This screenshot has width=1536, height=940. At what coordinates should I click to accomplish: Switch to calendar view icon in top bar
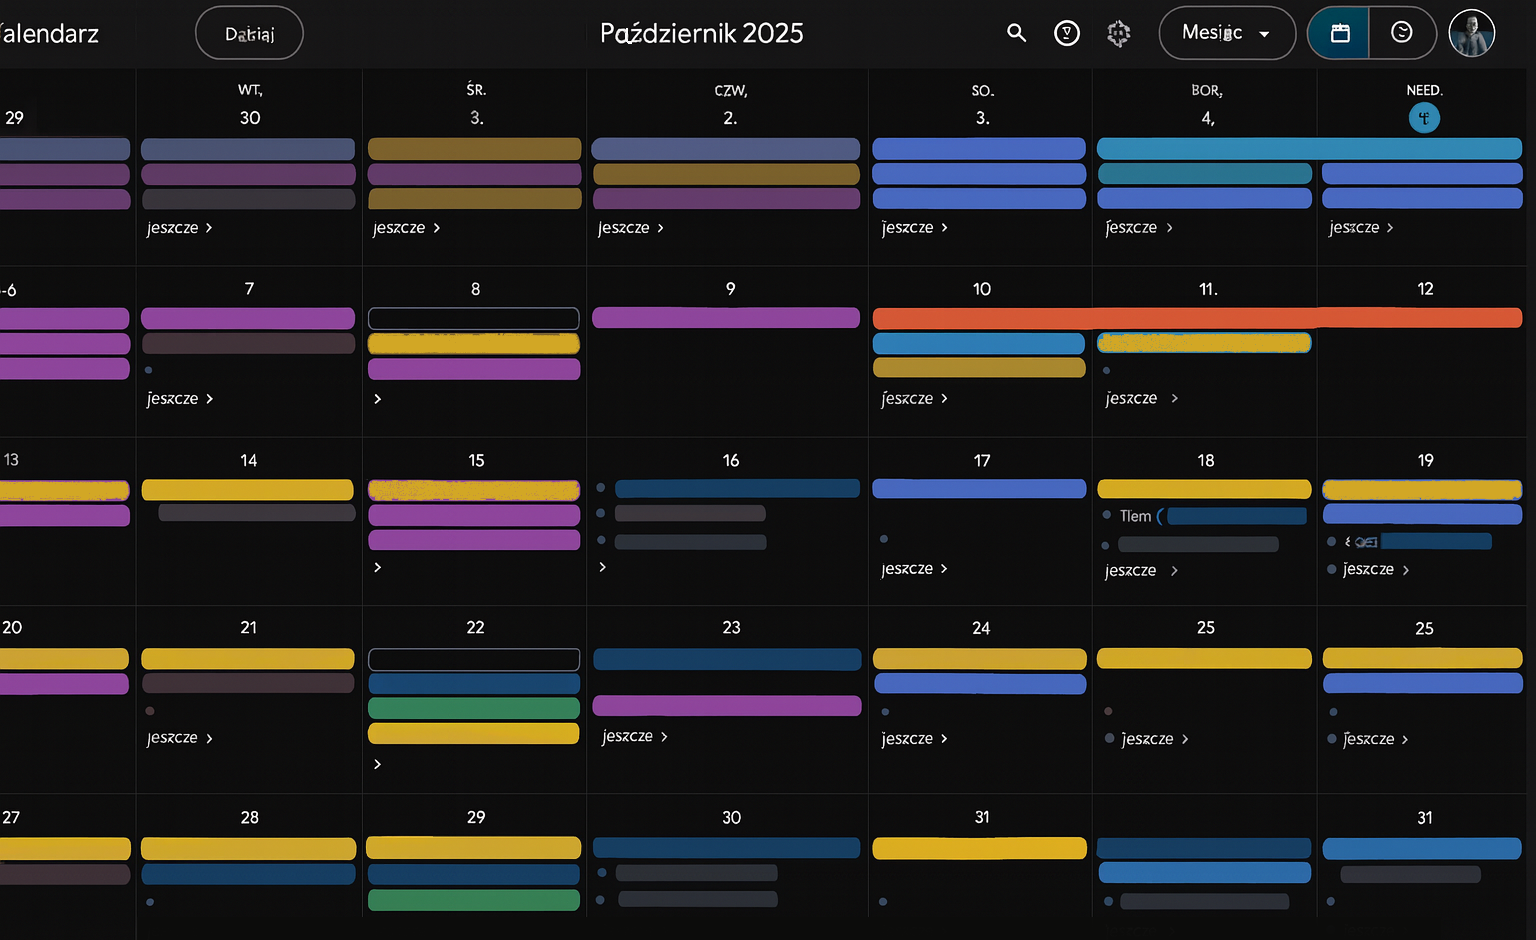click(1340, 33)
